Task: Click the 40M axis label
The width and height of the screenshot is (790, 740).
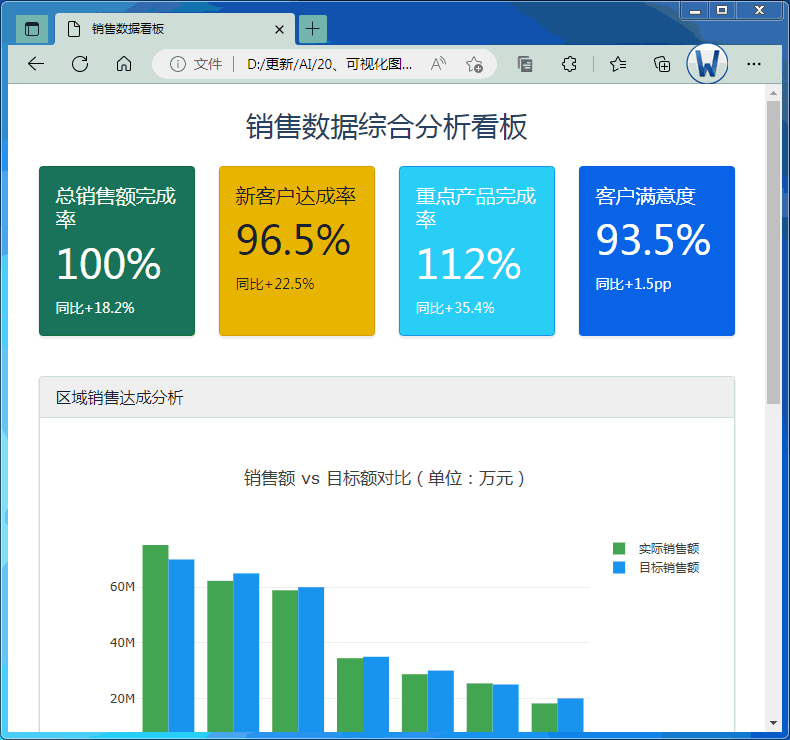Action: [x=122, y=642]
